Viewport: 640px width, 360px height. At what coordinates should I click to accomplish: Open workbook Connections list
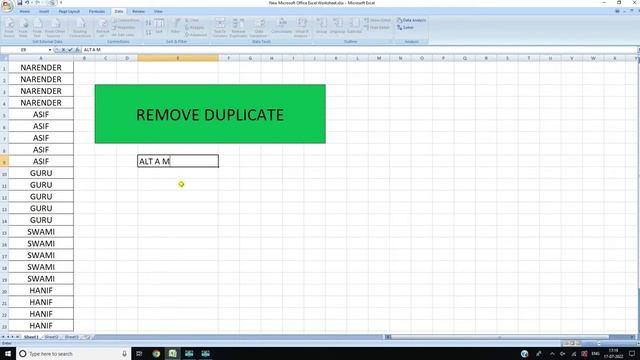coord(126,20)
